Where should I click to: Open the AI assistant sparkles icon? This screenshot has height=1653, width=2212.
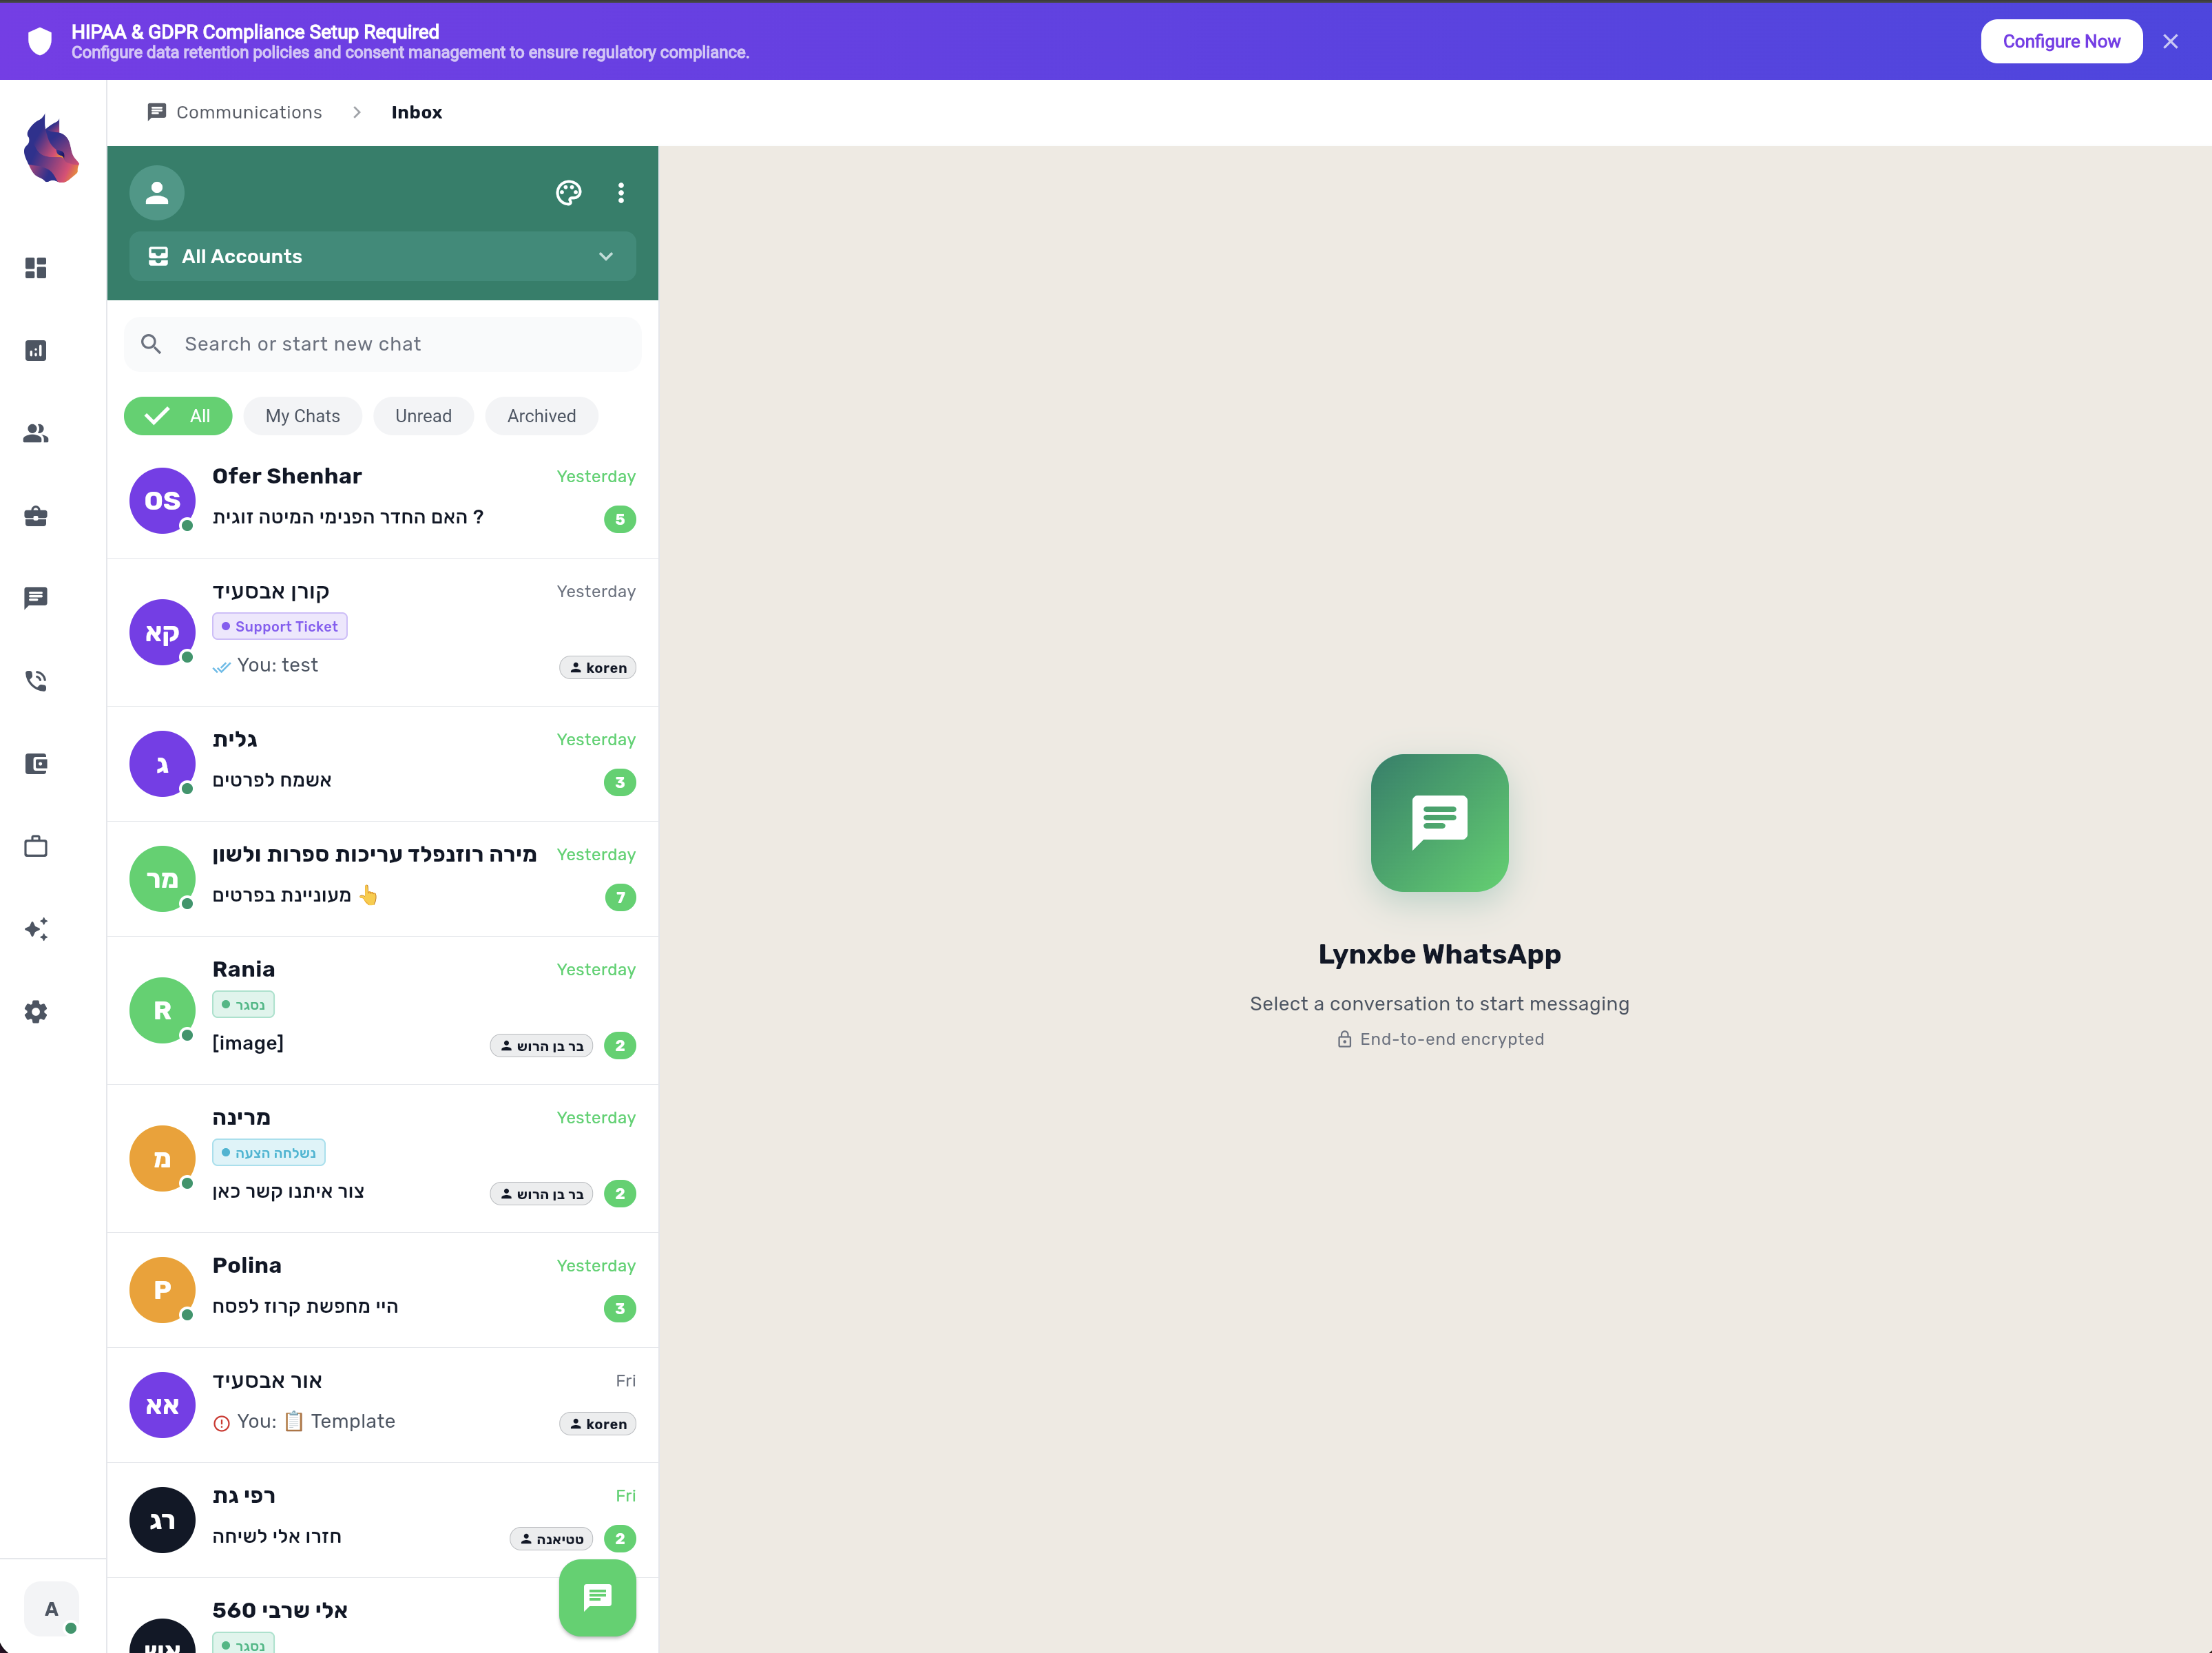click(x=36, y=929)
